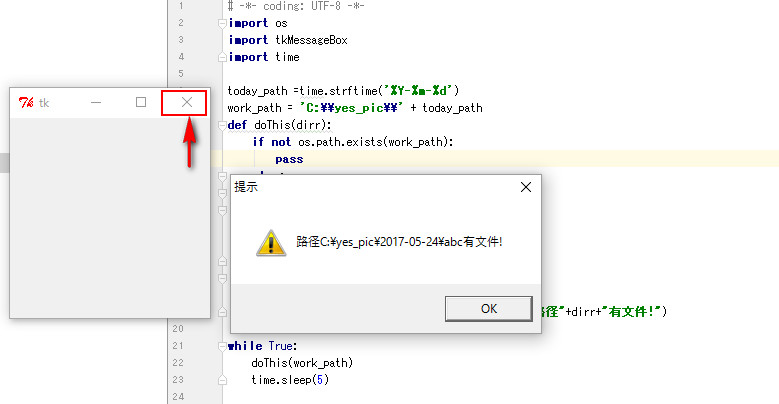Click line number 3 in the gutter

(181, 40)
